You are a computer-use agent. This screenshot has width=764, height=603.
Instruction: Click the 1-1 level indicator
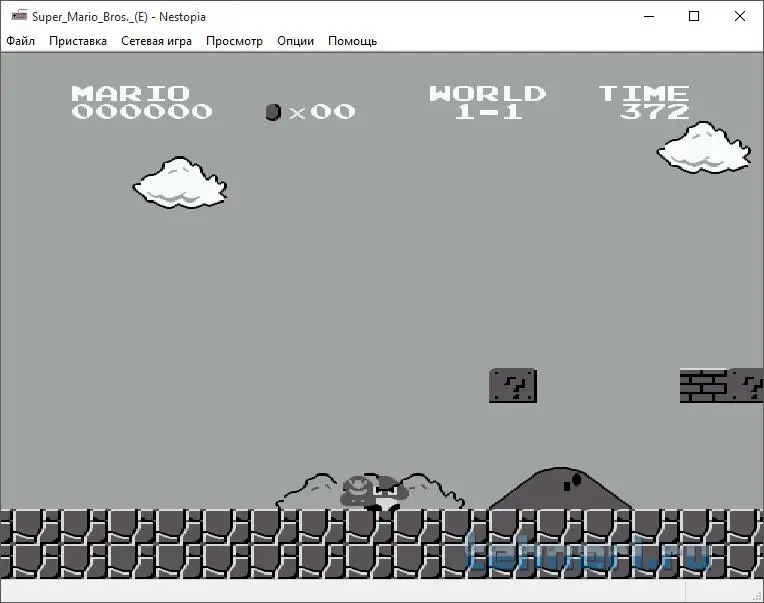point(489,112)
